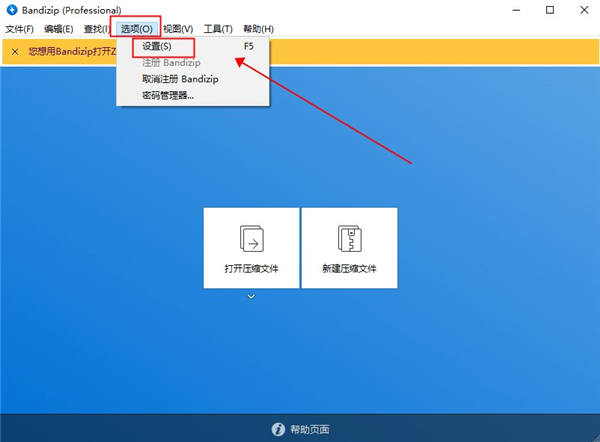The width and height of the screenshot is (600, 442).
Task: Maximize the Bandizip window
Action: [550, 10]
